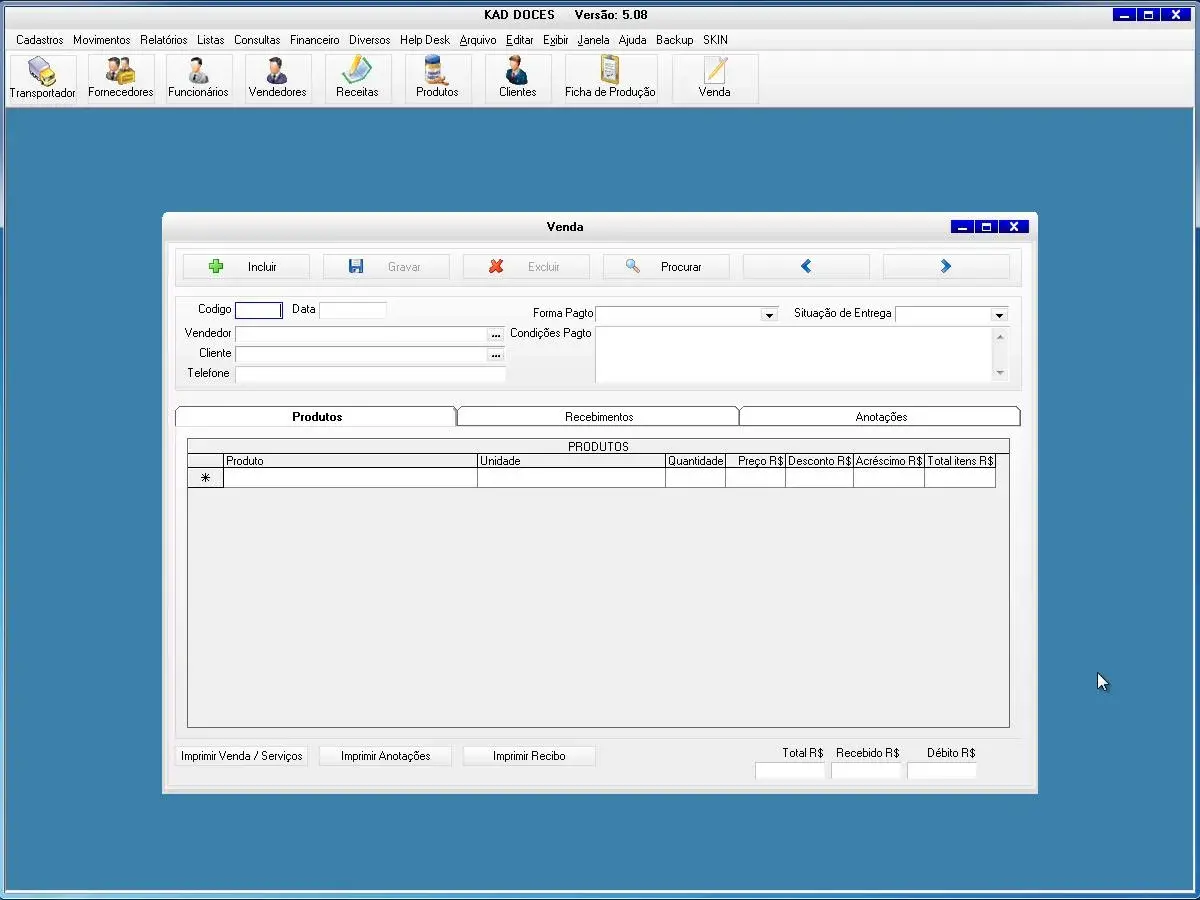Open the Ajuda menu
Viewport: 1200px width, 900px height.
click(x=632, y=40)
